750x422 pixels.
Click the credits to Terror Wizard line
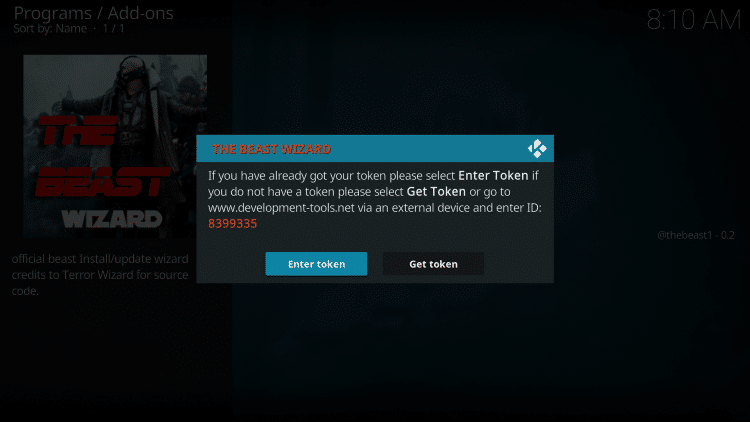click(100, 275)
